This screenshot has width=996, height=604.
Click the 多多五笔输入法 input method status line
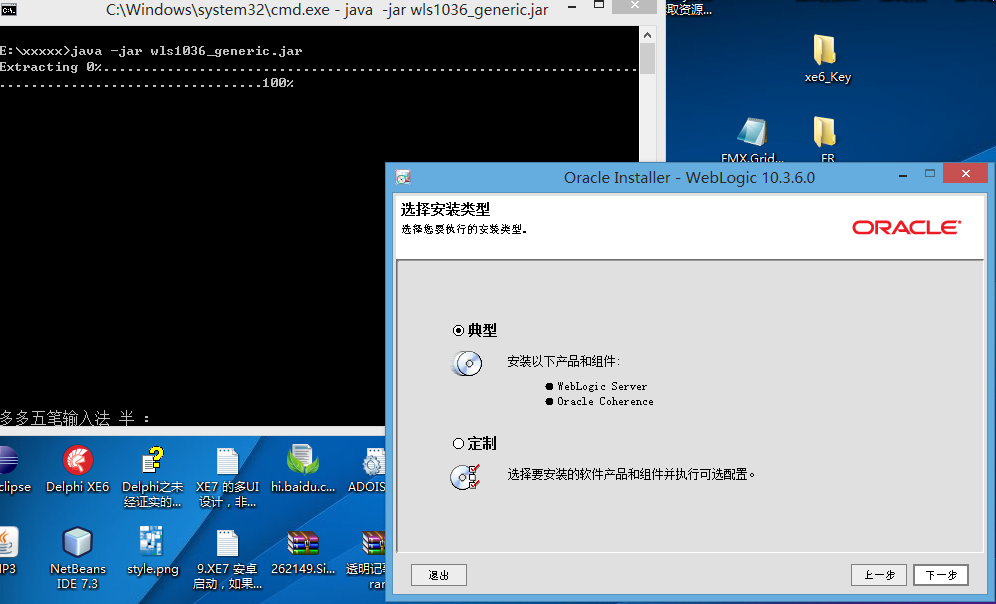(75, 418)
